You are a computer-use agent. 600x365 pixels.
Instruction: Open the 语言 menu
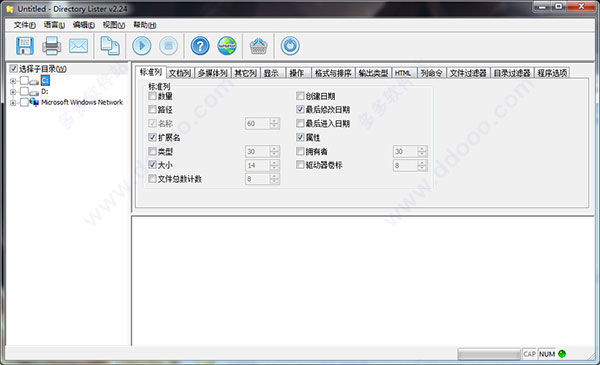coord(54,25)
